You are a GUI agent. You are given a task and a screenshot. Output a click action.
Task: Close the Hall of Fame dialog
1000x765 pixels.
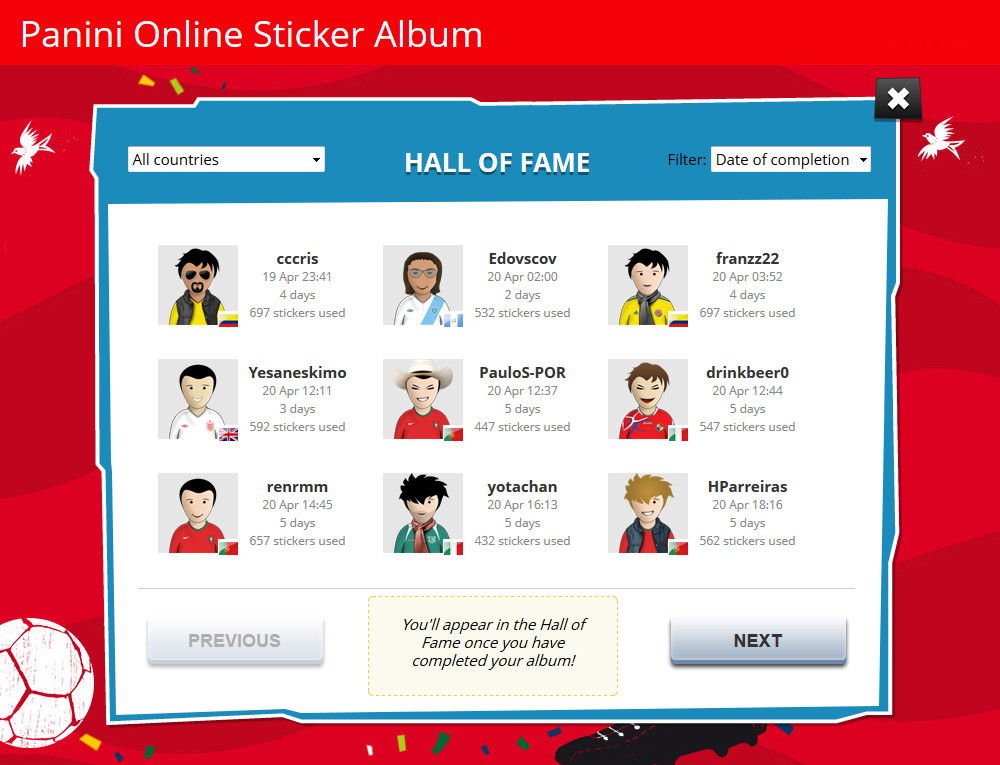[x=898, y=99]
